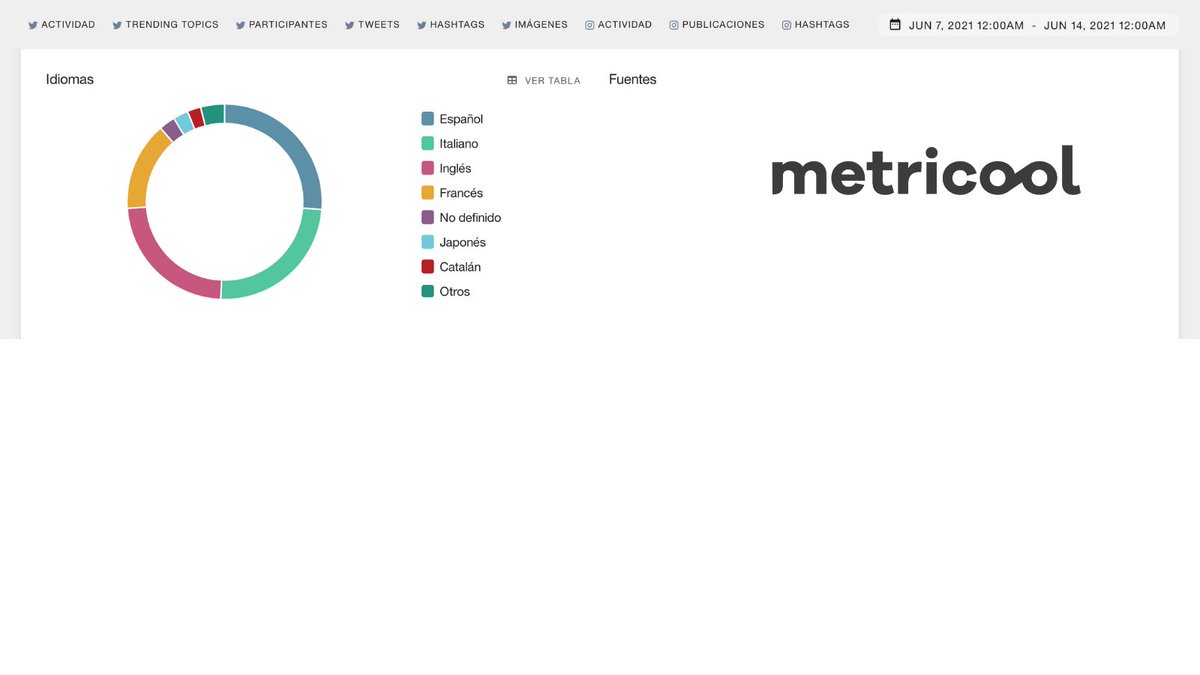The width and height of the screenshot is (1200, 675).
Task: Click the blue Español donut segment
Action: (295, 142)
